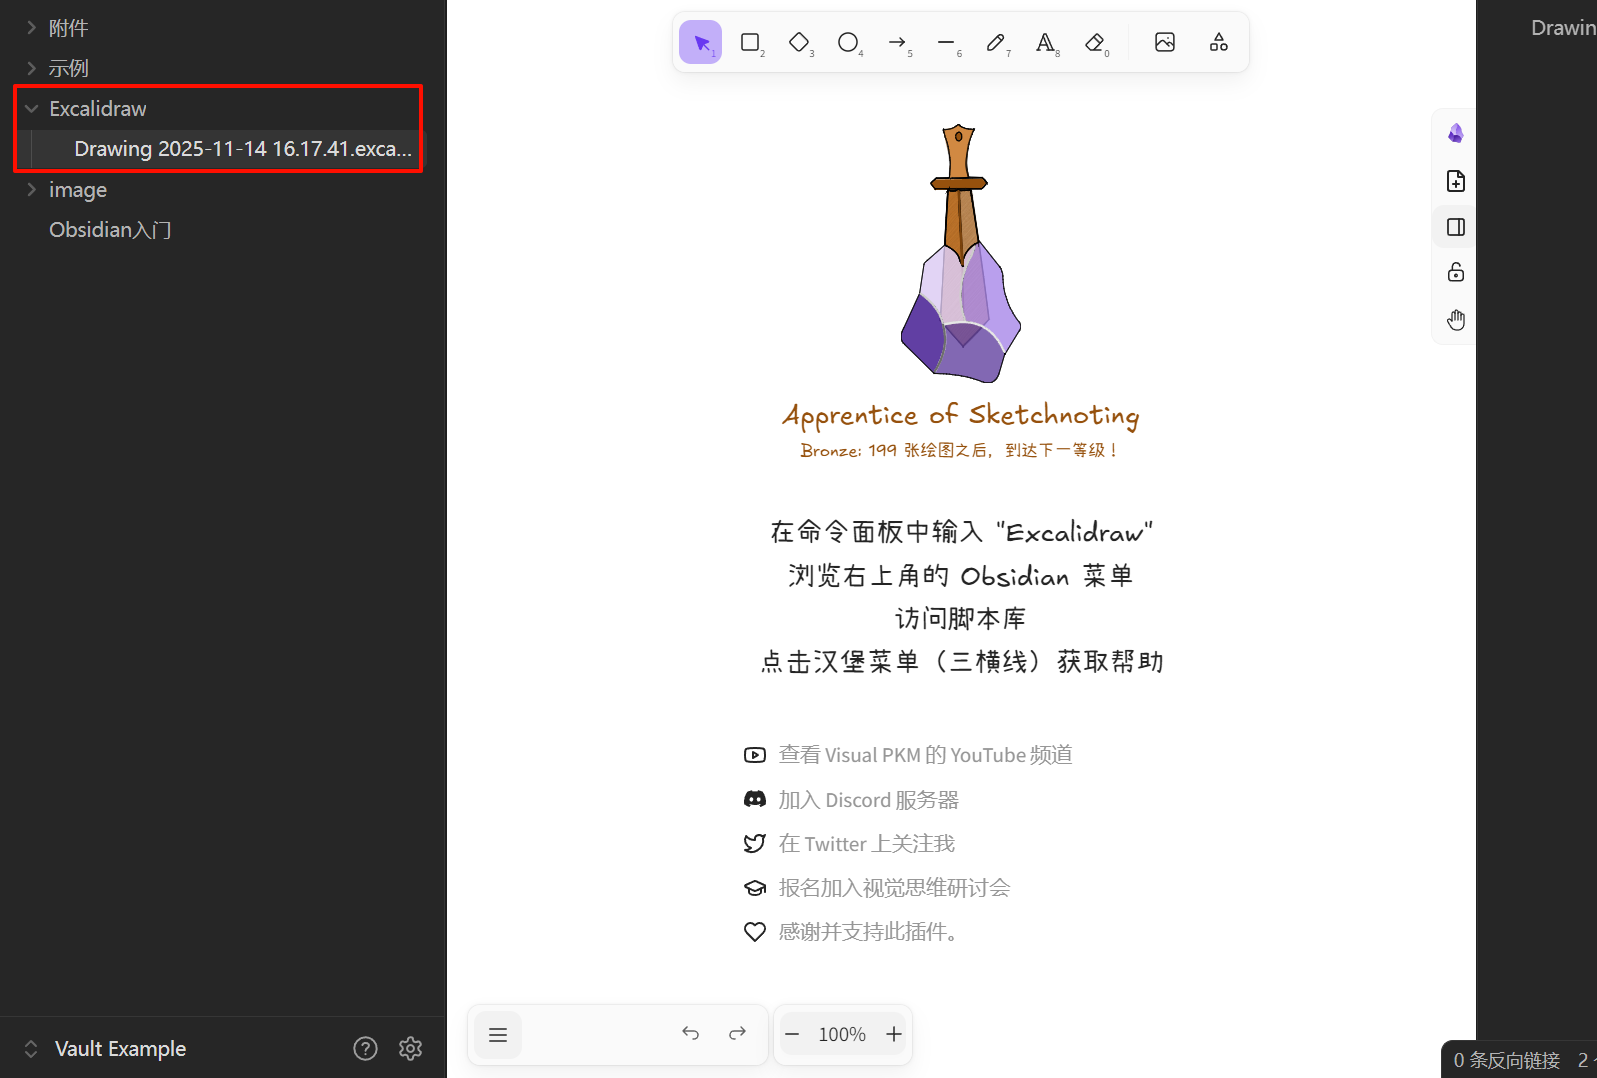Reset zoom via the 100% label

point(842,1034)
